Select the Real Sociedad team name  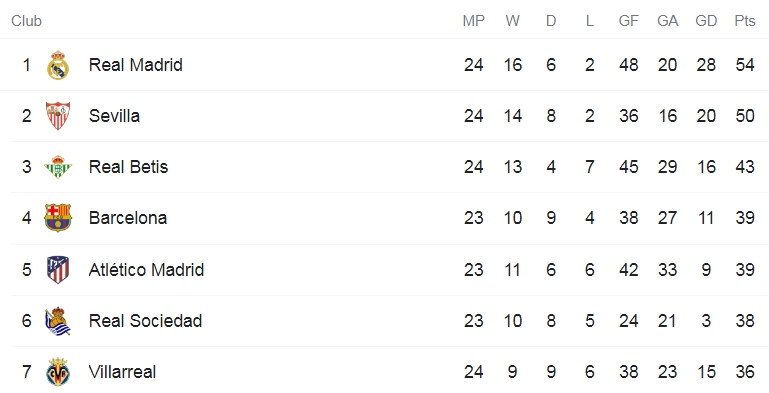click(145, 321)
